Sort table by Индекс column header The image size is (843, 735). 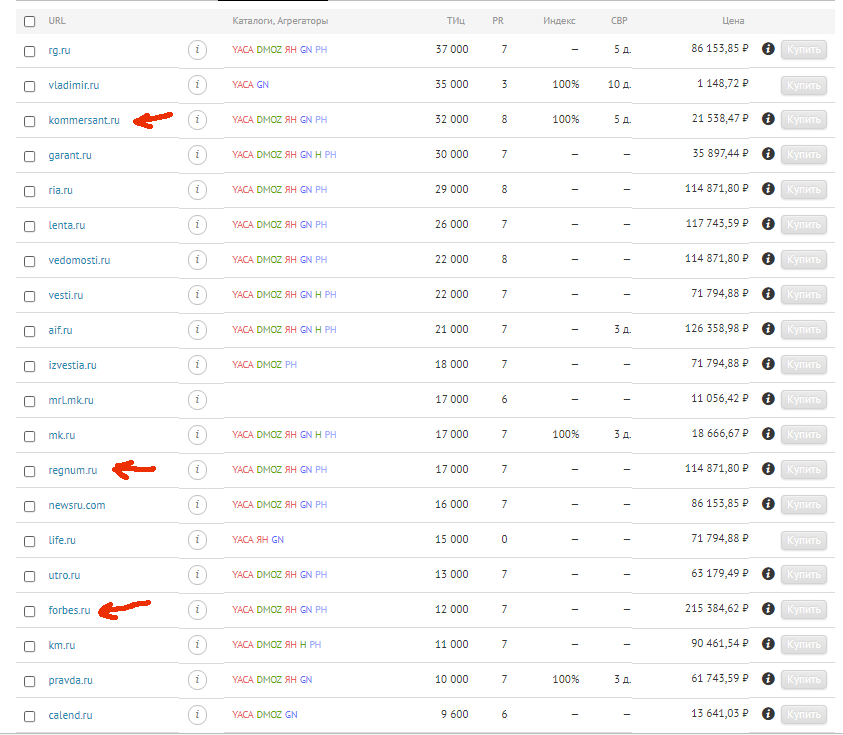click(x=559, y=21)
